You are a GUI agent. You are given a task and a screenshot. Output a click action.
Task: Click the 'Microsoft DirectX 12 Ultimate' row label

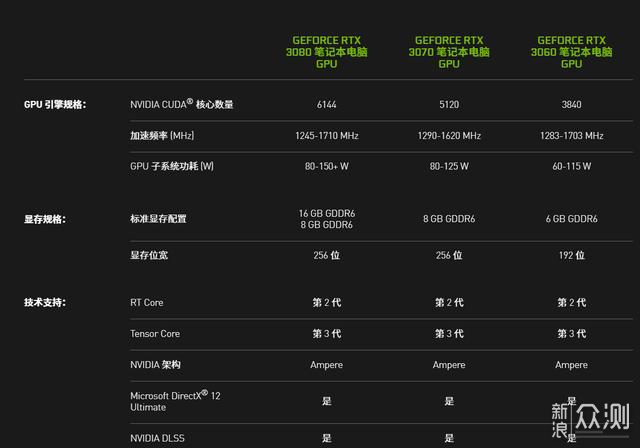coord(175,401)
